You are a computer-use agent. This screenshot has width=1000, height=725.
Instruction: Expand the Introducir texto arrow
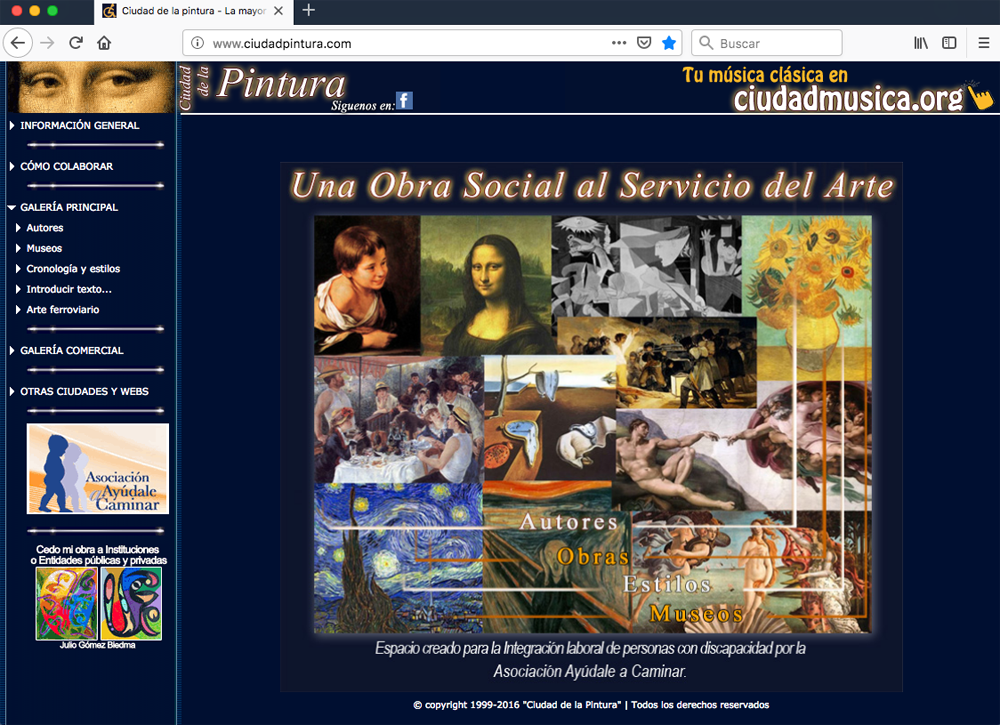pyautogui.click(x=18, y=289)
